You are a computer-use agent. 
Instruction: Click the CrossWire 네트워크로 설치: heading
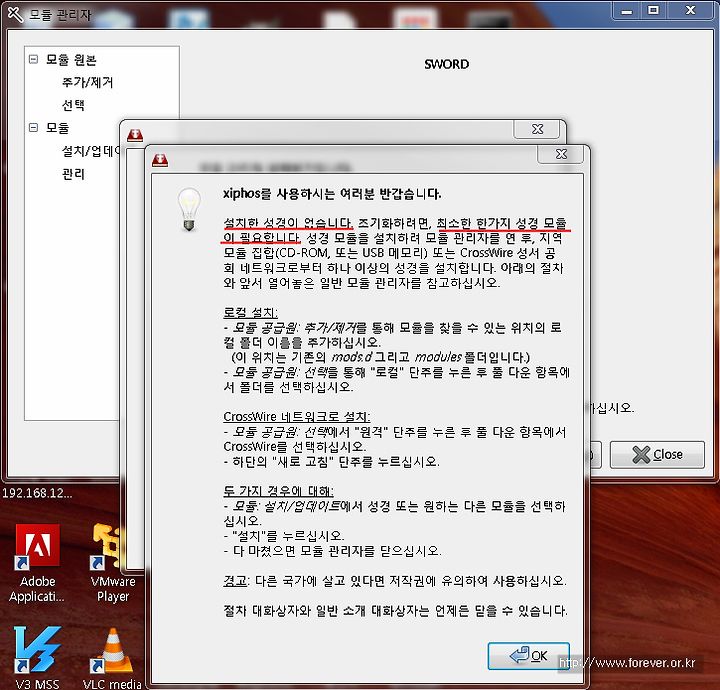click(x=297, y=417)
